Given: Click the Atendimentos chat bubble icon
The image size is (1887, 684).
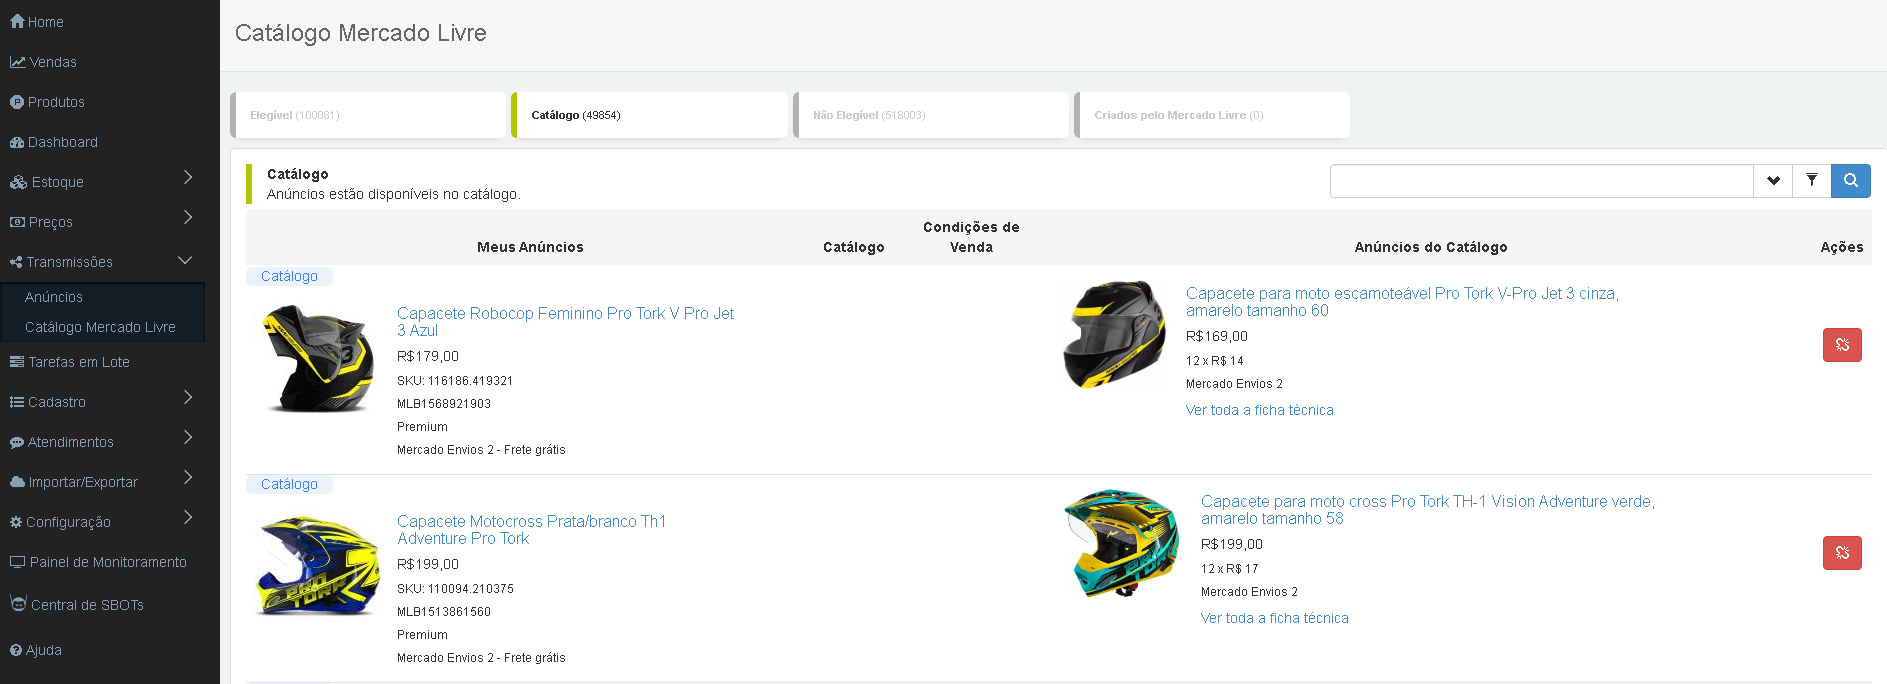Looking at the screenshot, I should 17,442.
